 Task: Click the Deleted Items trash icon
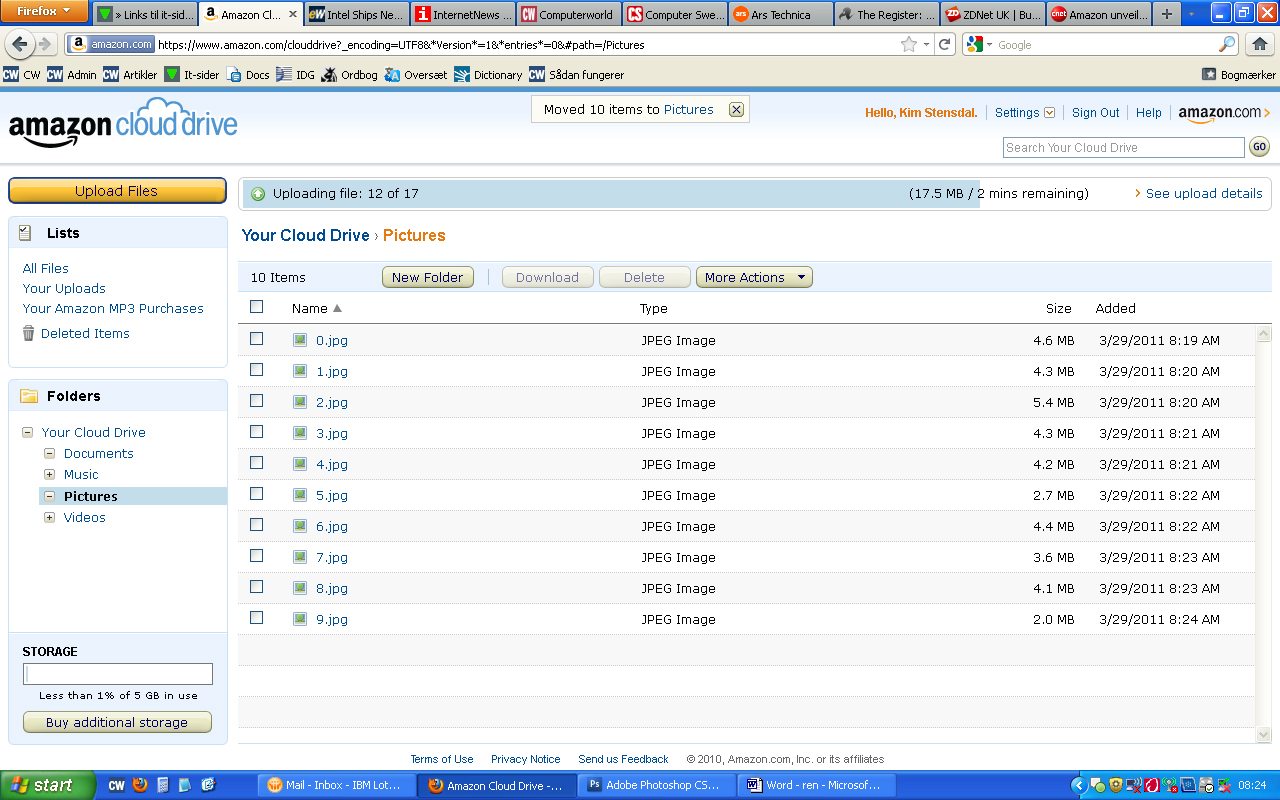[x=29, y=333]
